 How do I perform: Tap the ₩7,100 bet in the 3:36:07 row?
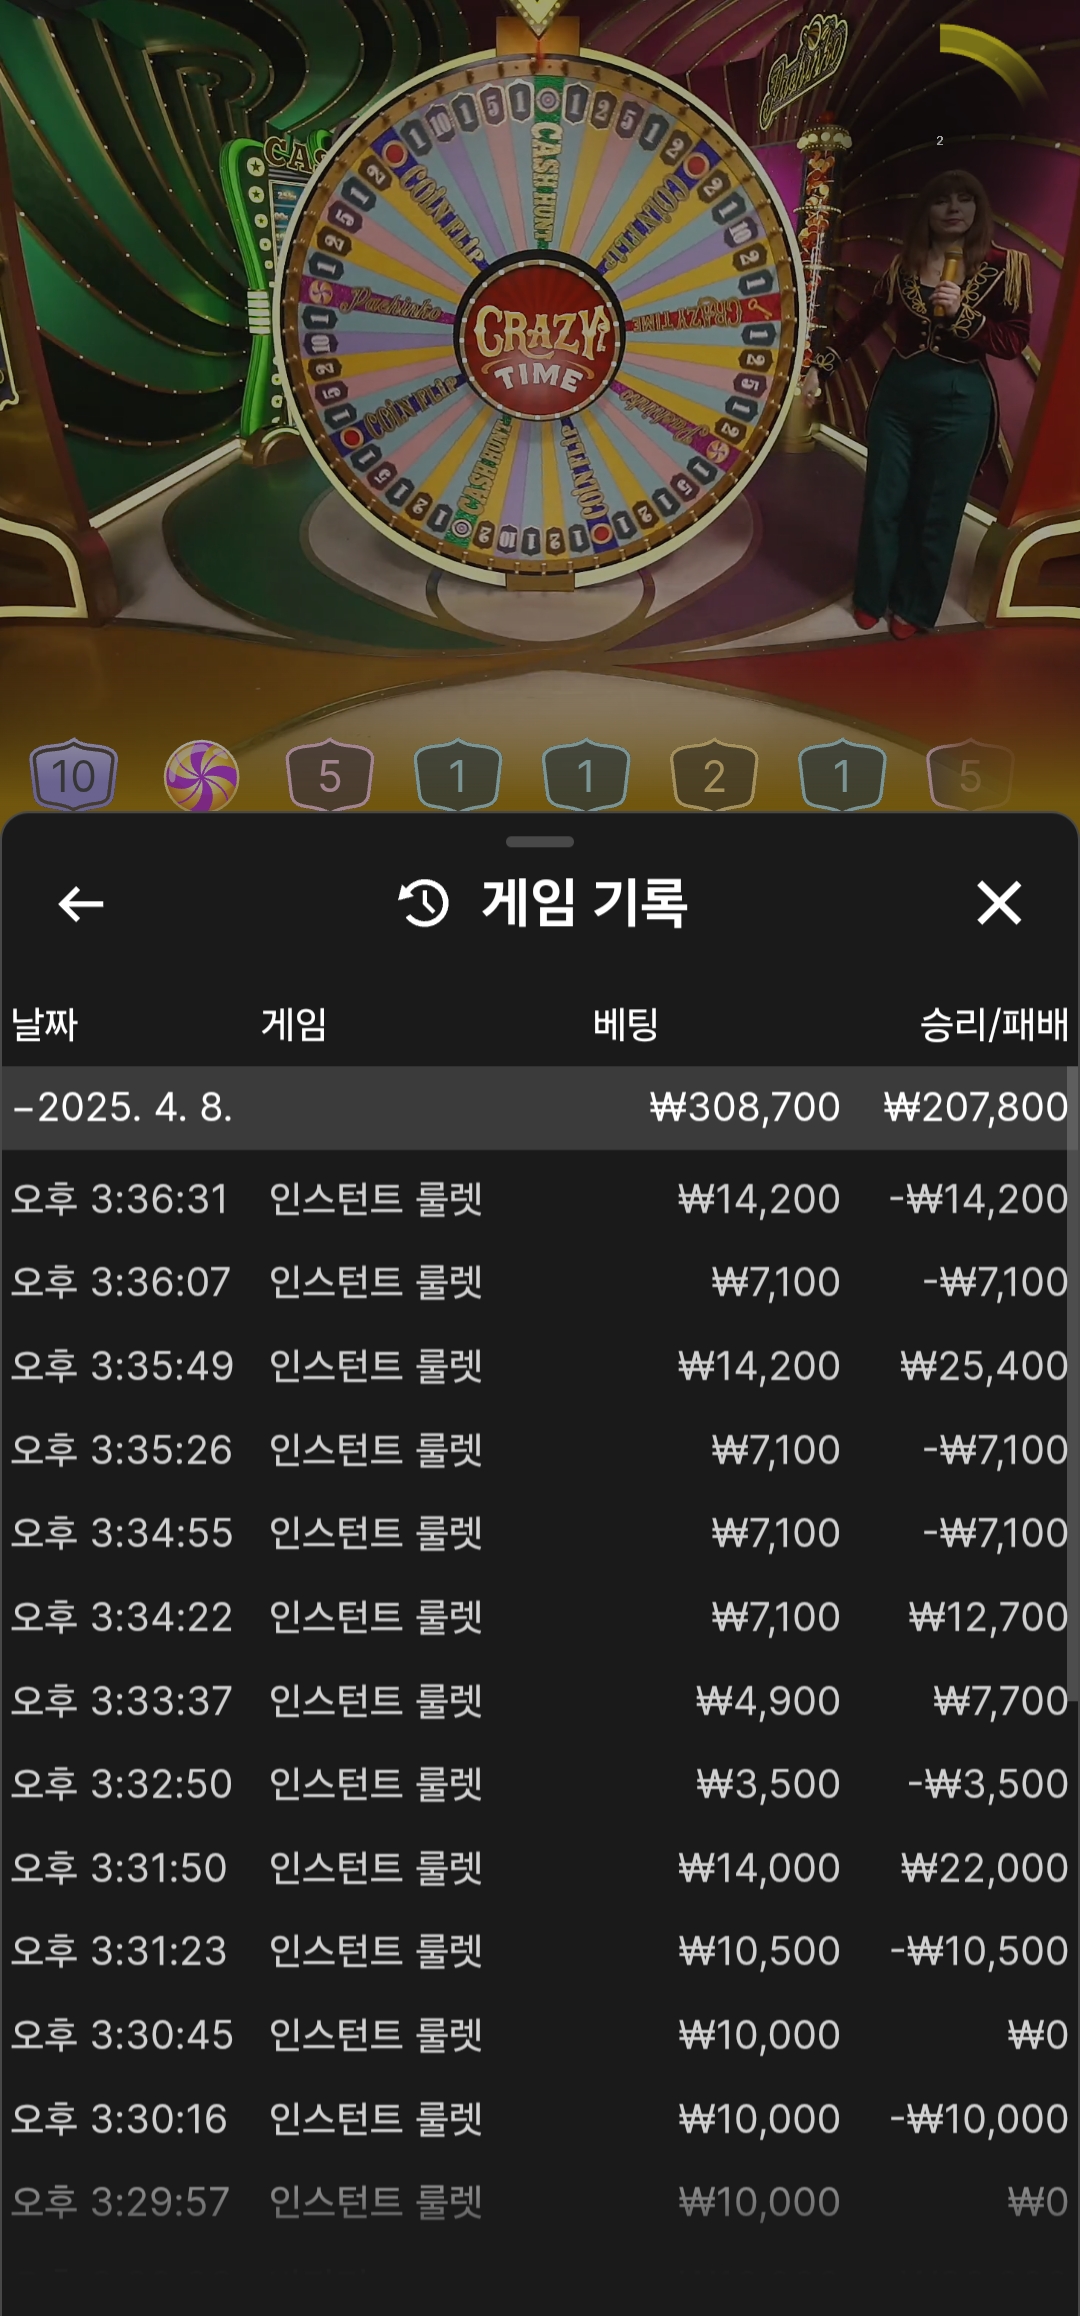(x=776, y=1282)
